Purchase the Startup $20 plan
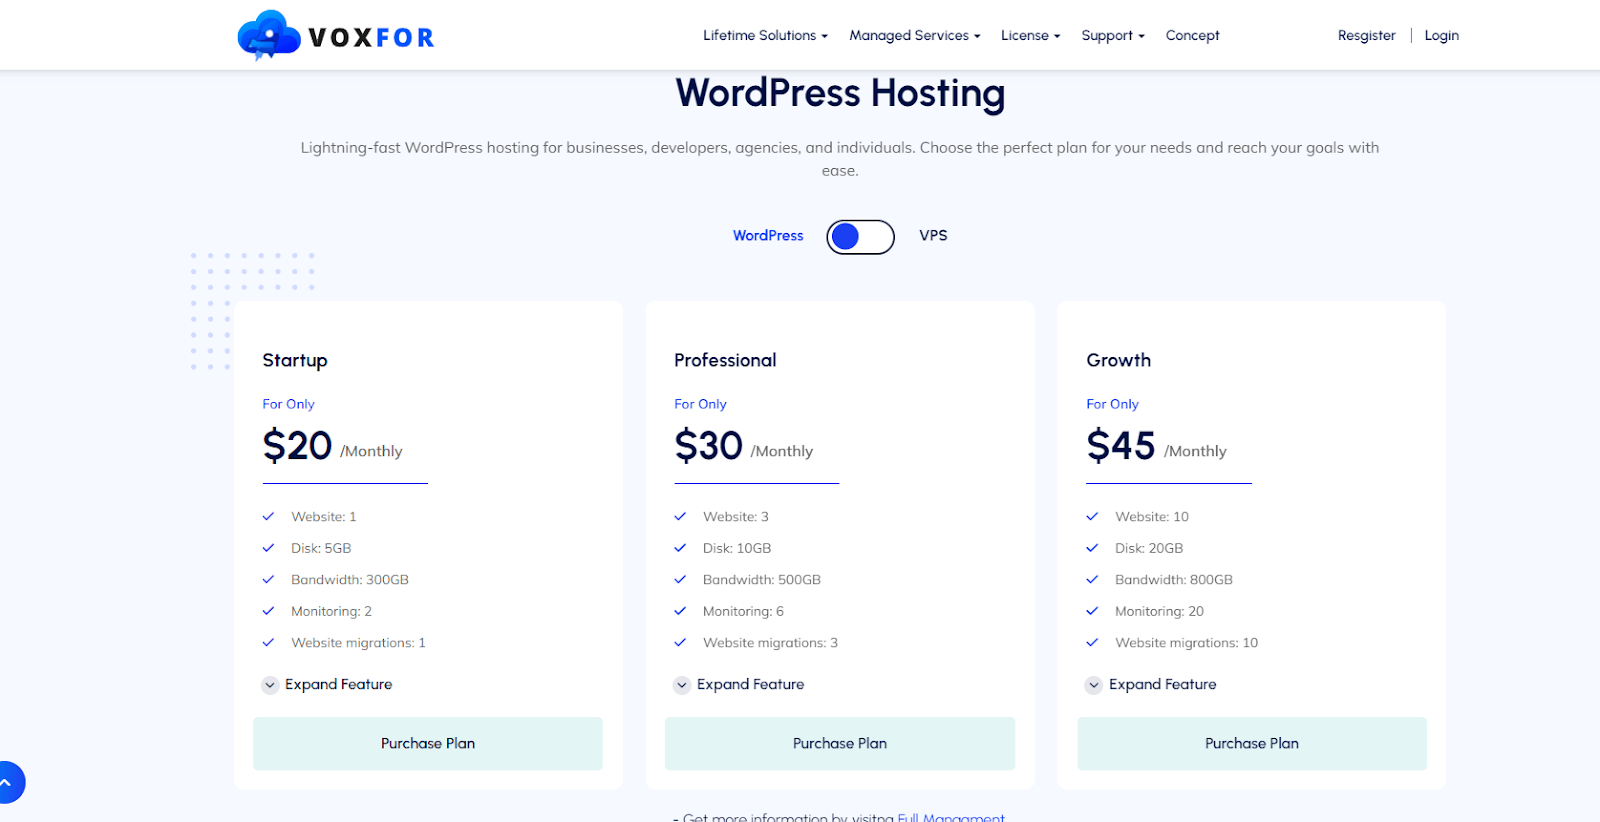 click(428, 743)
